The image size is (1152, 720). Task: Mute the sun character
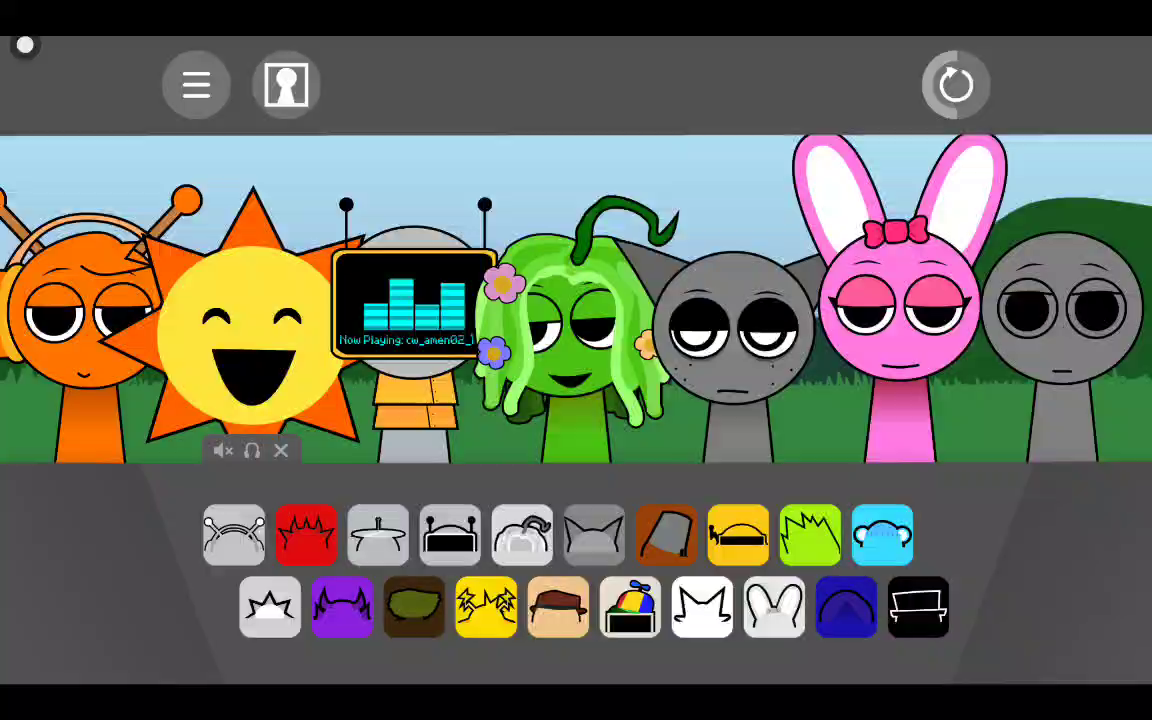[222, 451]
